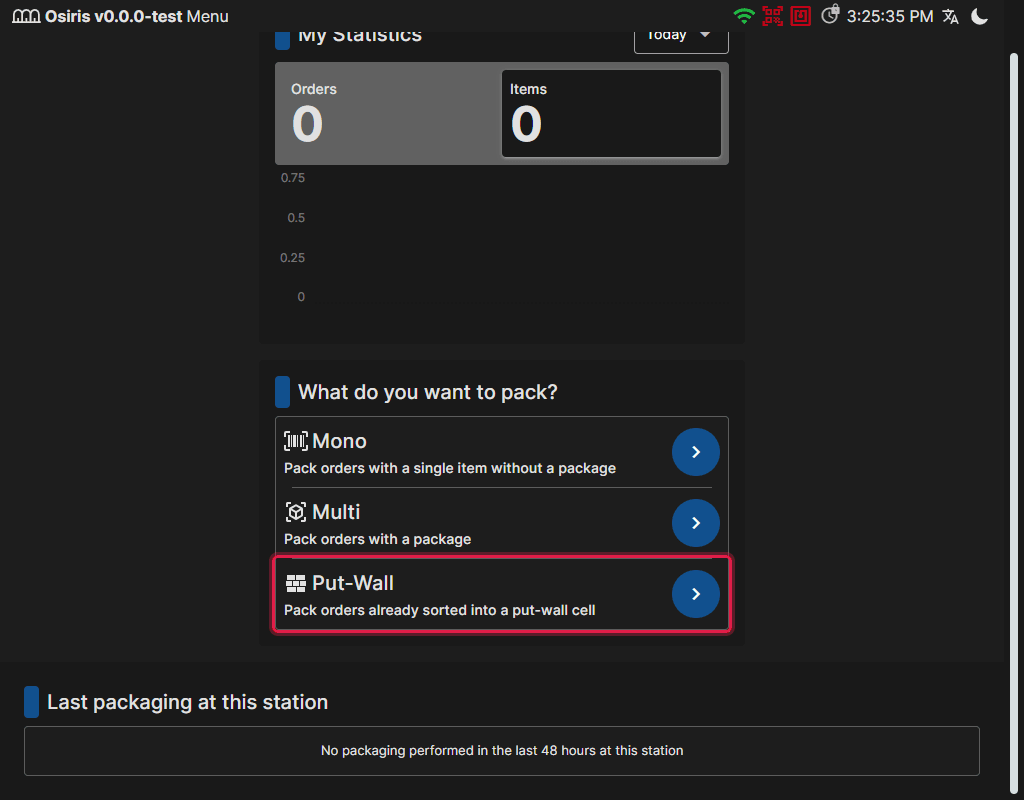Check the green Wi-Fi status icon
Viewport: 1024px width, 800px height.
coord(744,16)
